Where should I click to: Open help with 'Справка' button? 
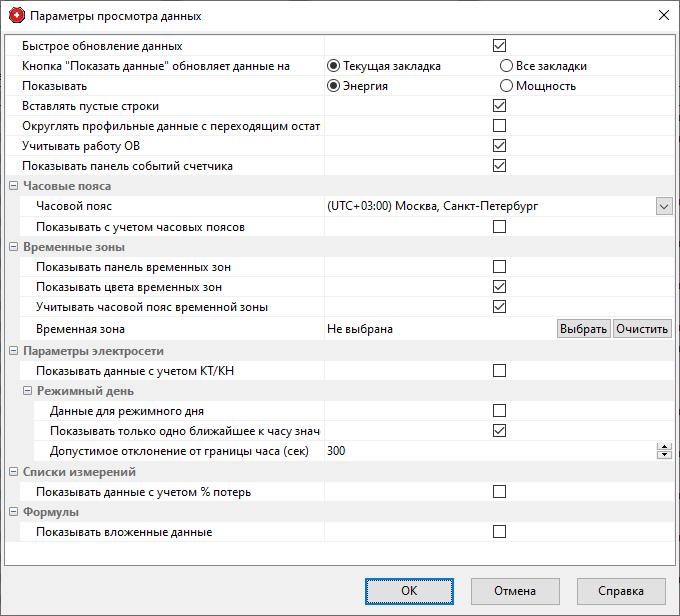pos(620,591)
